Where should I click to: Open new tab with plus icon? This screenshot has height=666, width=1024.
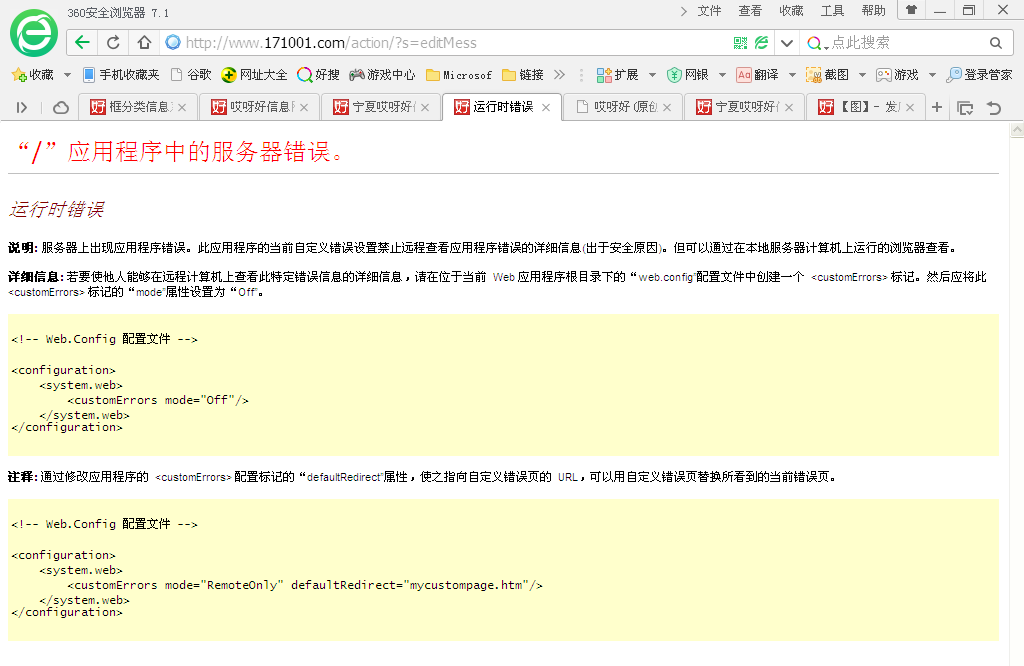[937, 108]
